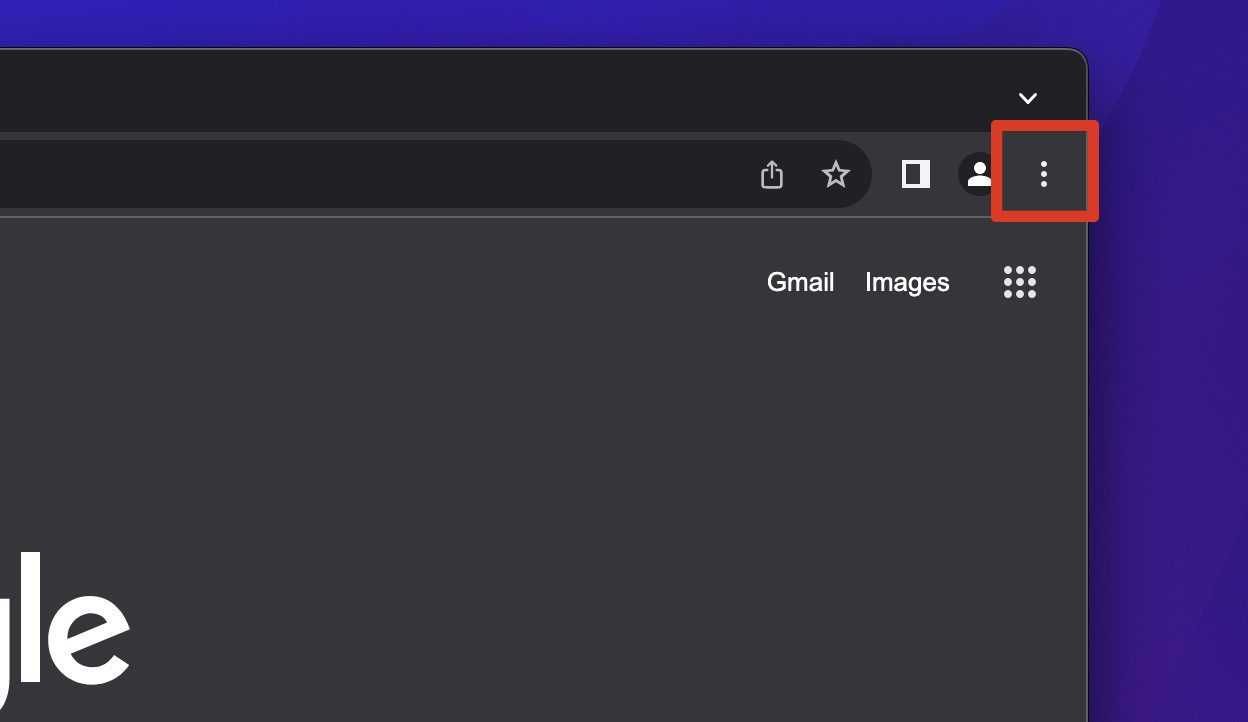Click blank page area below the Images link

click(x=907, y=400)
